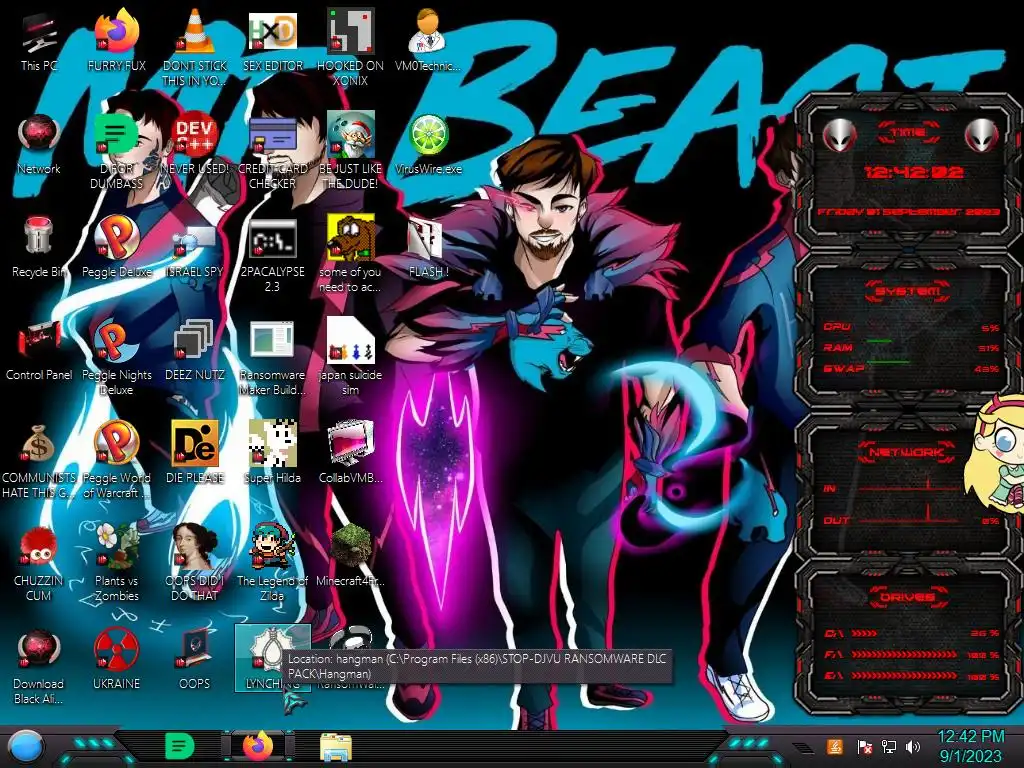Click the taskbar clock 12:42 PM
Screen dimensions: 1024x768
(x=970, y=737)
